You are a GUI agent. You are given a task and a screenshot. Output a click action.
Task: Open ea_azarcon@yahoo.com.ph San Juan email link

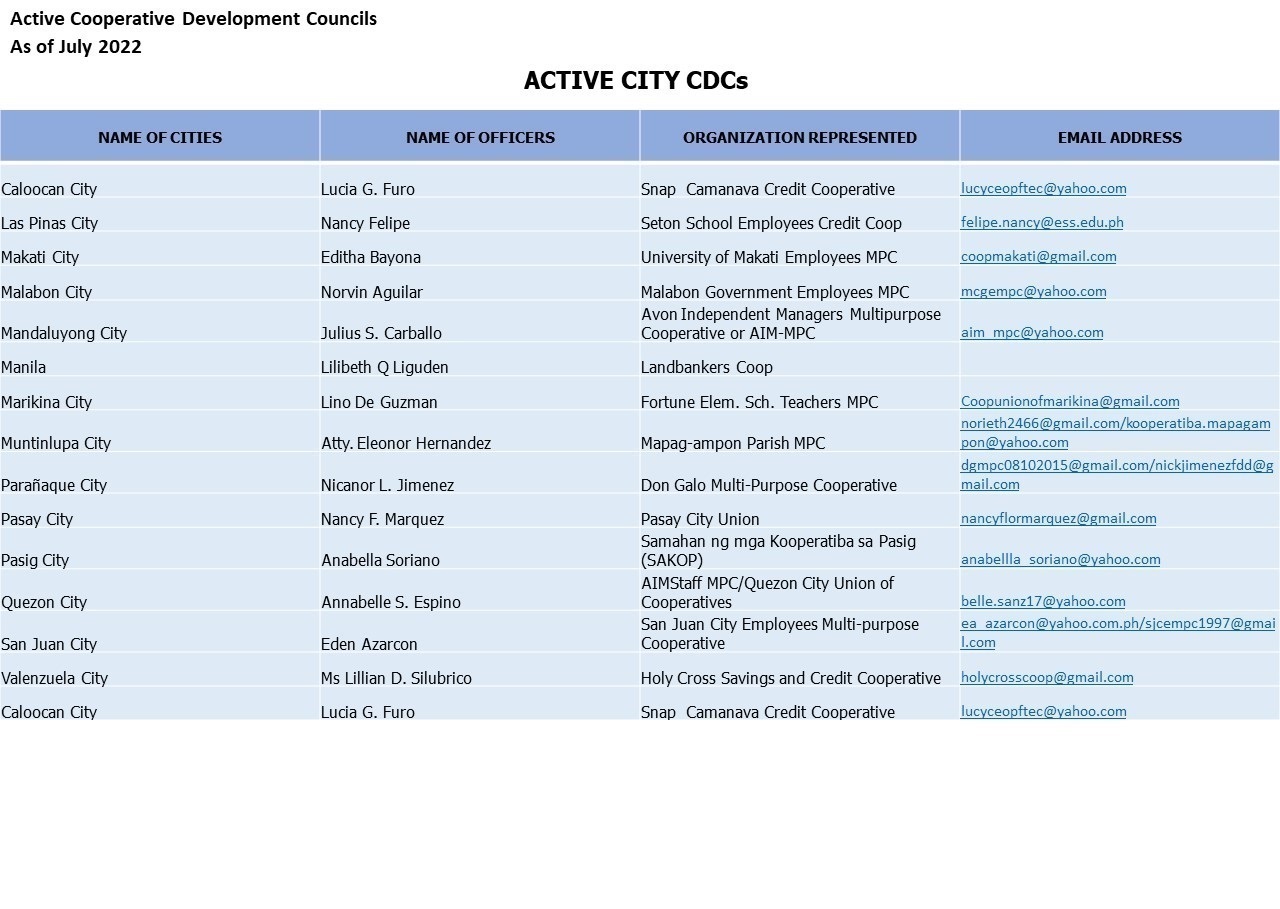click(1118, 633)
